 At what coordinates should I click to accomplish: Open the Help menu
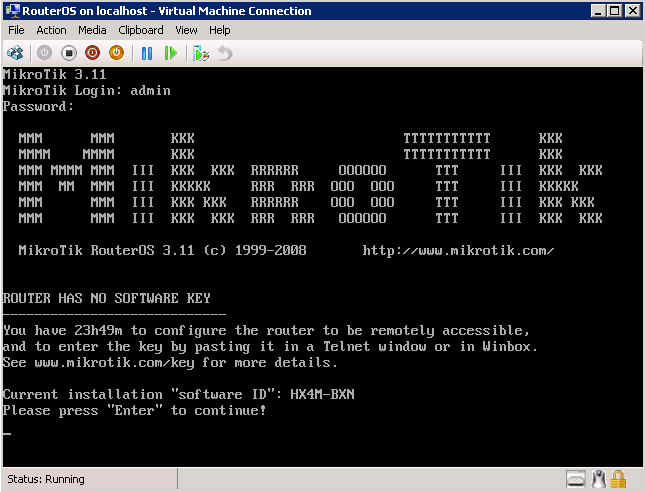pyautogui.click(x=219, y=30)
